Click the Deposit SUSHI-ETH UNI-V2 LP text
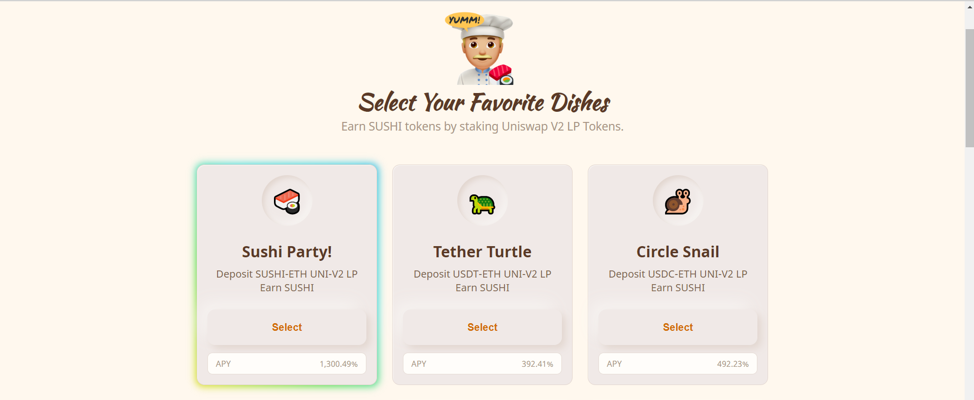 (x=287, y=274)
